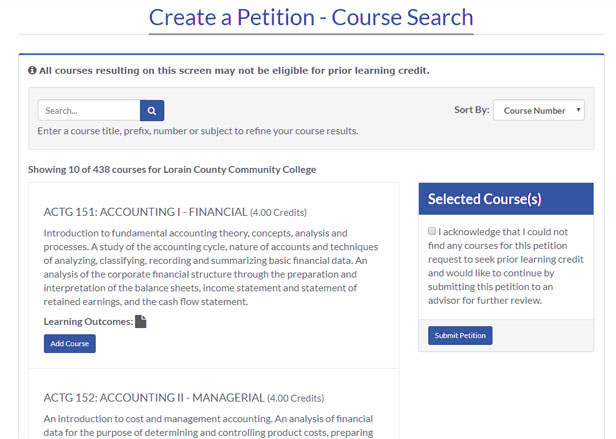Click the Create a Petition page heading
Screen dimensions: 616x439
(311, 18)
